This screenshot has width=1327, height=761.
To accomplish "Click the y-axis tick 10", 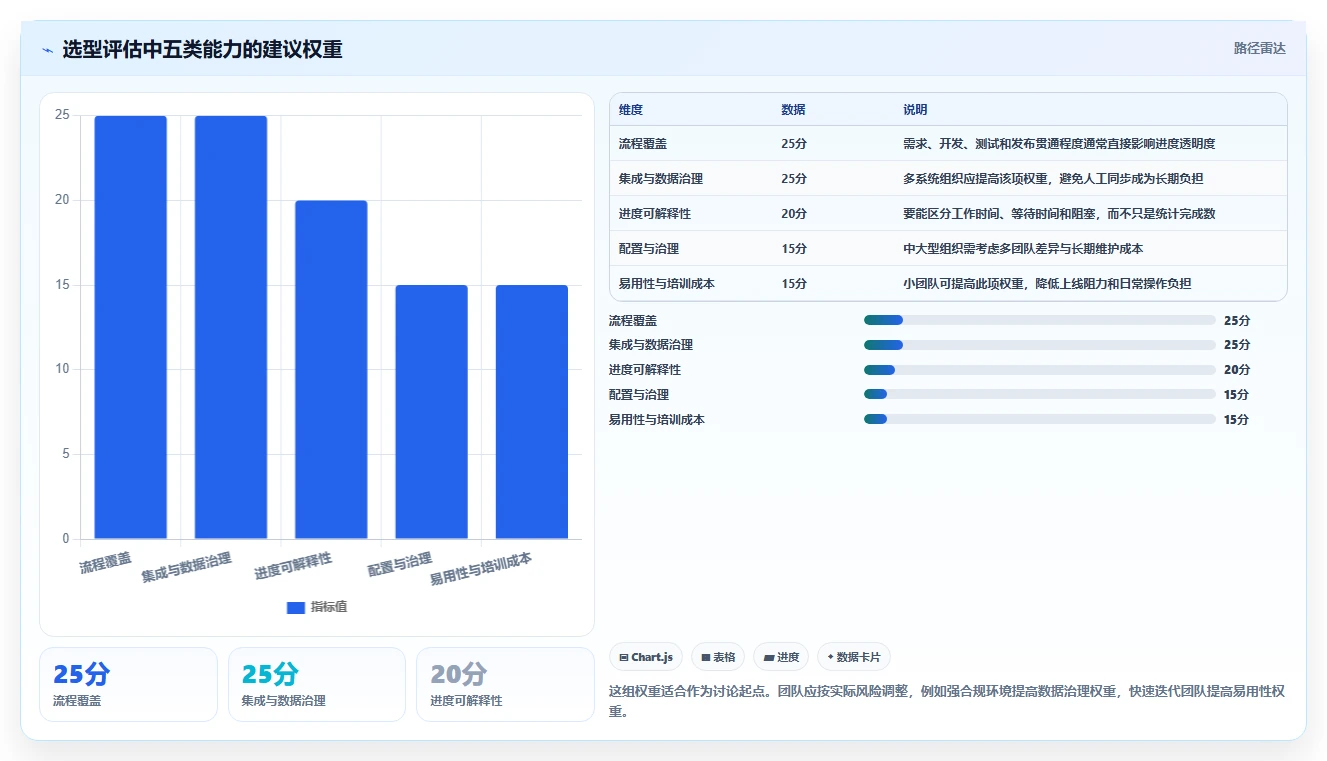I will [x=63, y=369].
